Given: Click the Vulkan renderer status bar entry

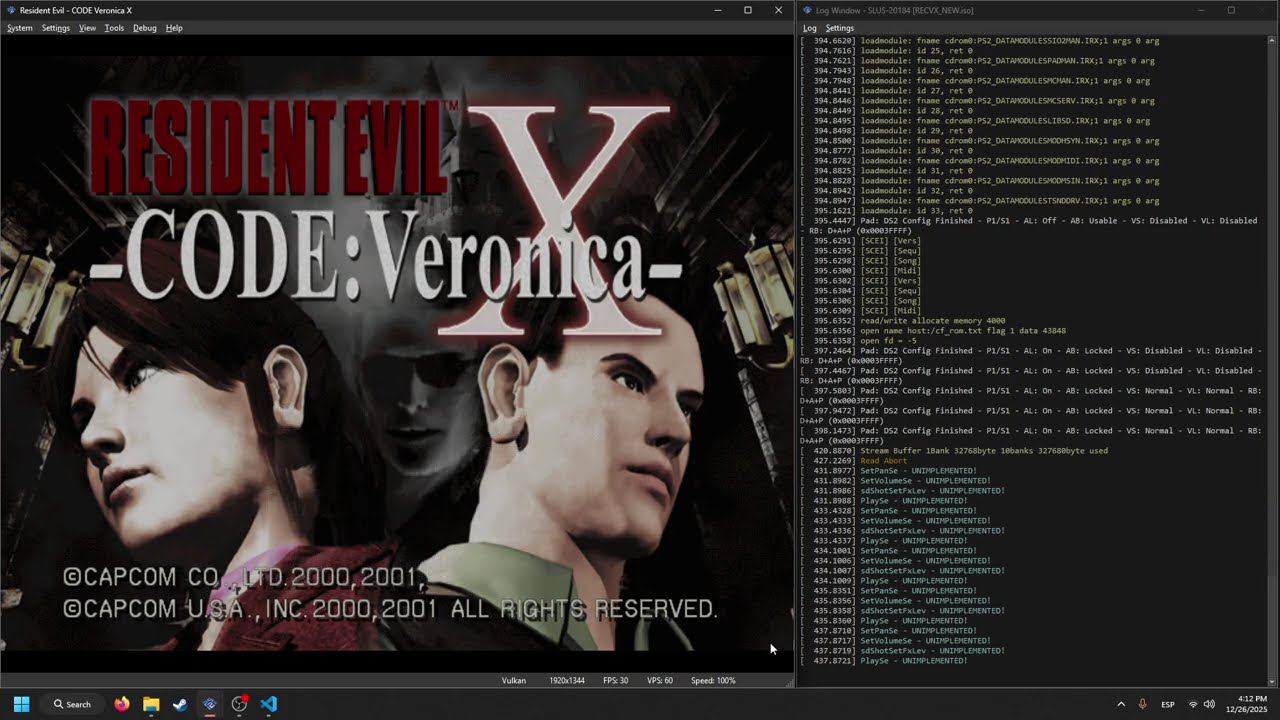Looking at the screenshot, I should click(x=513, y=680).
